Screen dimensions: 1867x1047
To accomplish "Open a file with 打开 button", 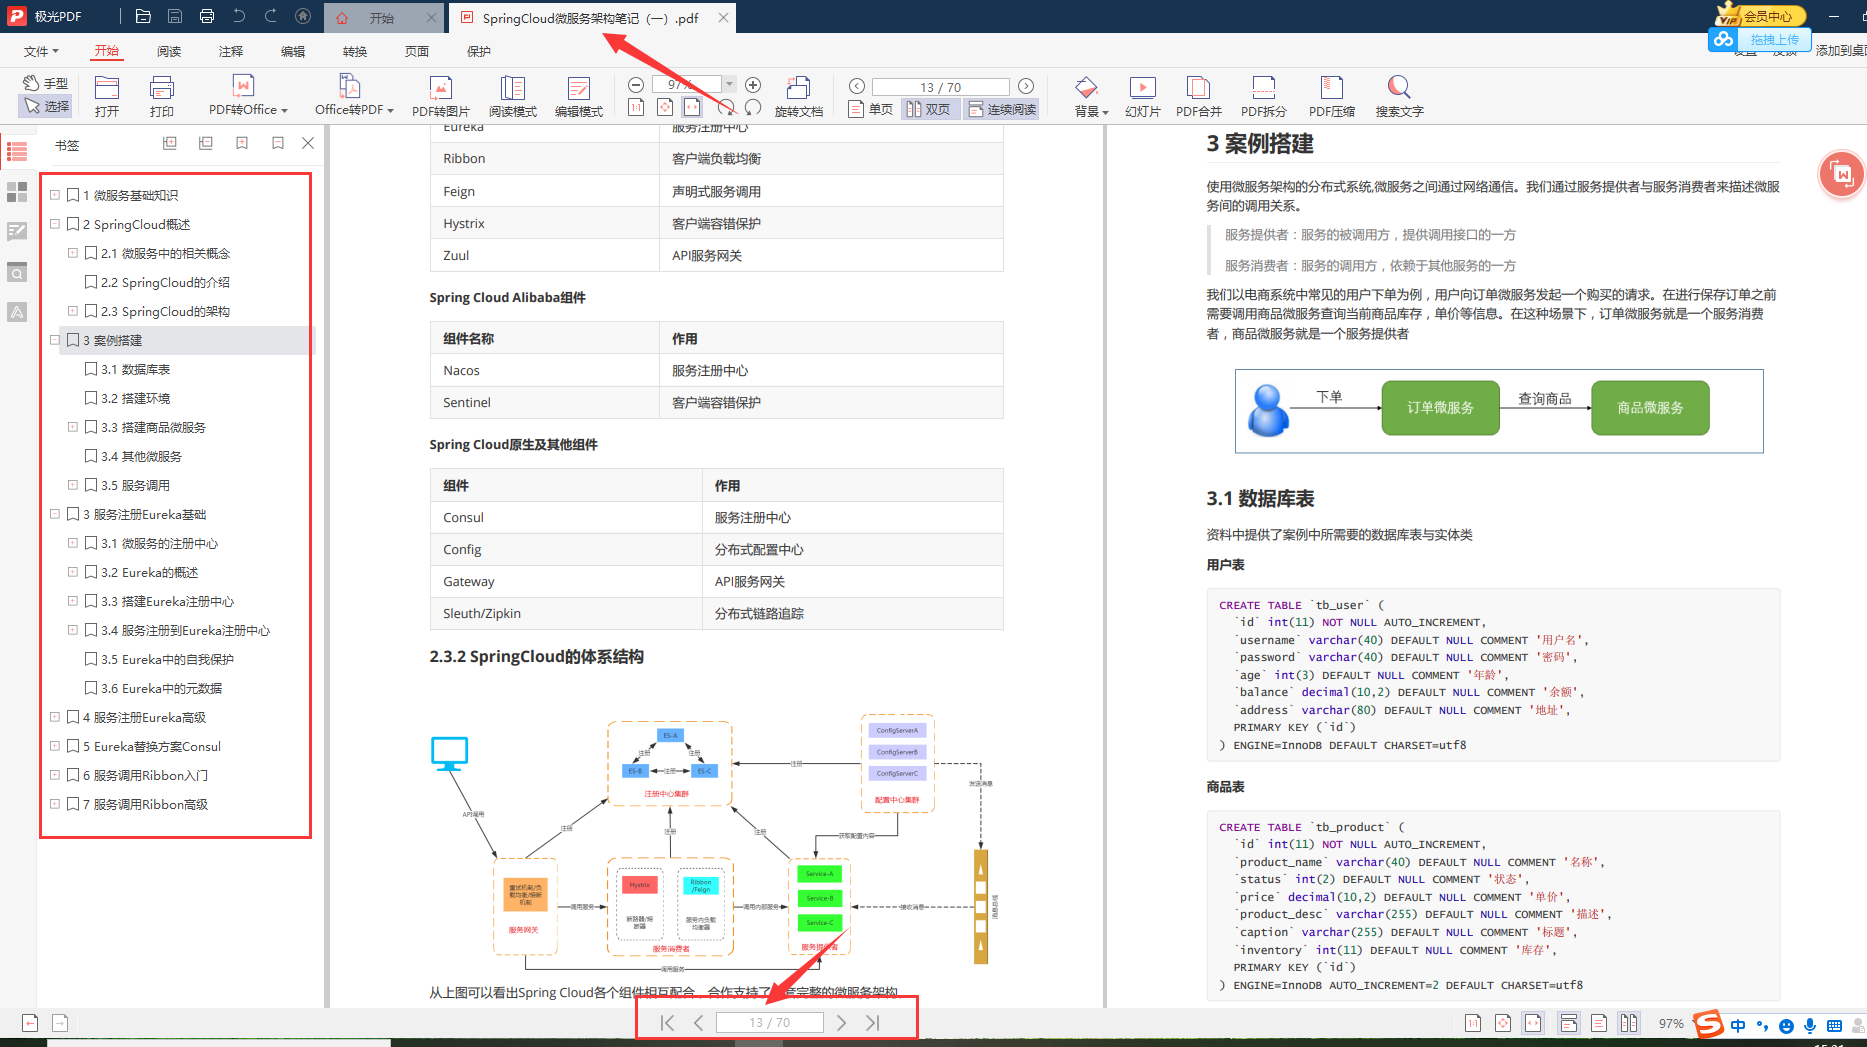I will (x=107, y=97).
